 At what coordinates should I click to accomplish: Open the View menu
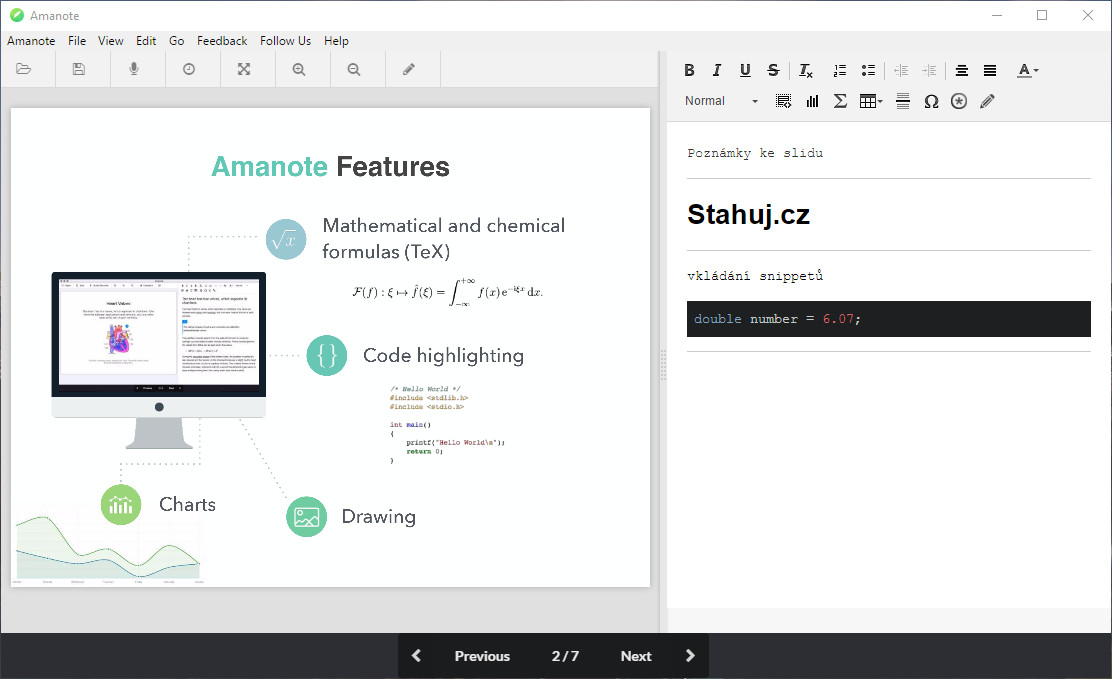[x=111, y=41]
